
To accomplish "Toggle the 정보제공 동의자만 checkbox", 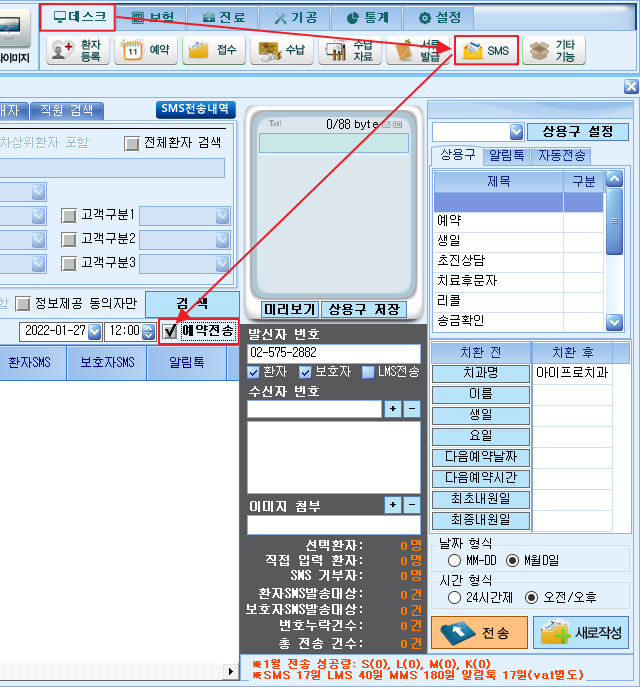I will (x=23, y=304).
